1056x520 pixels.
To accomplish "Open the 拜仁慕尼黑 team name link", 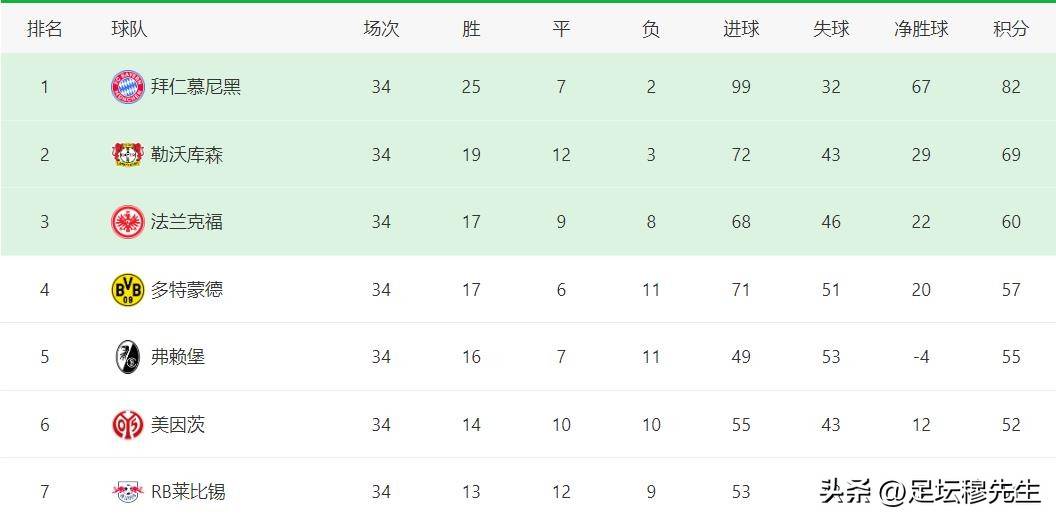I will (196, 87).
